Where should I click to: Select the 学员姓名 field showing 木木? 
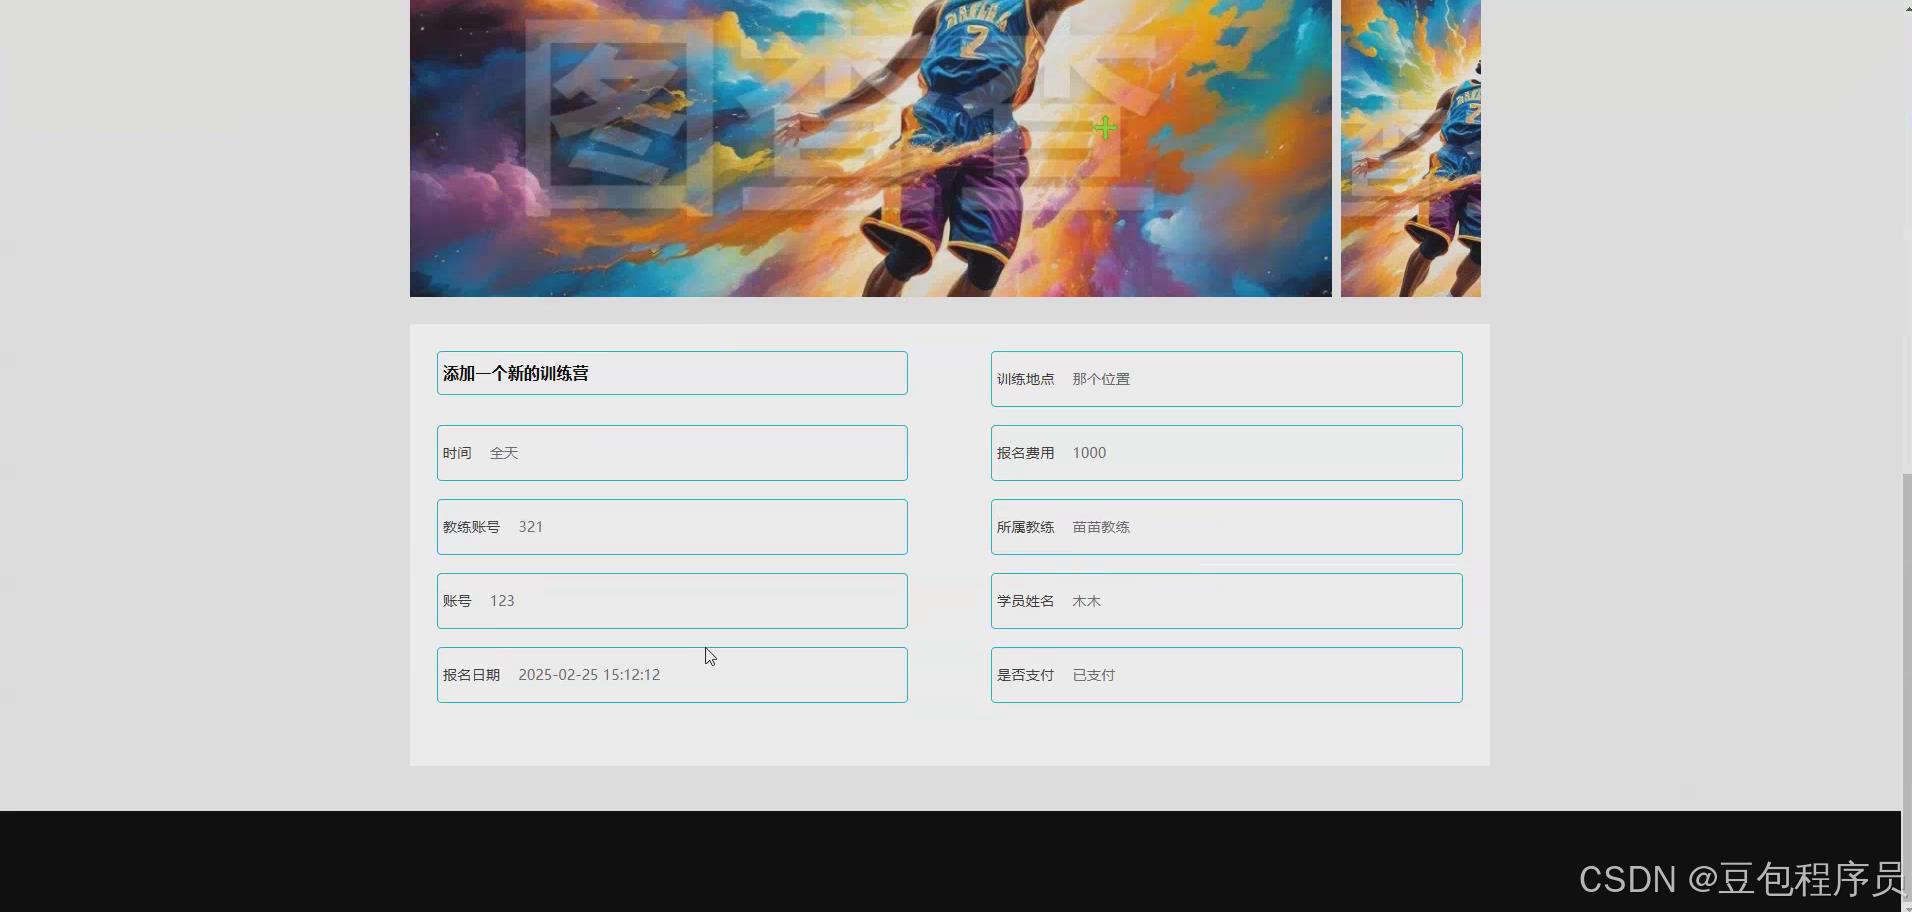point(1226,601)
